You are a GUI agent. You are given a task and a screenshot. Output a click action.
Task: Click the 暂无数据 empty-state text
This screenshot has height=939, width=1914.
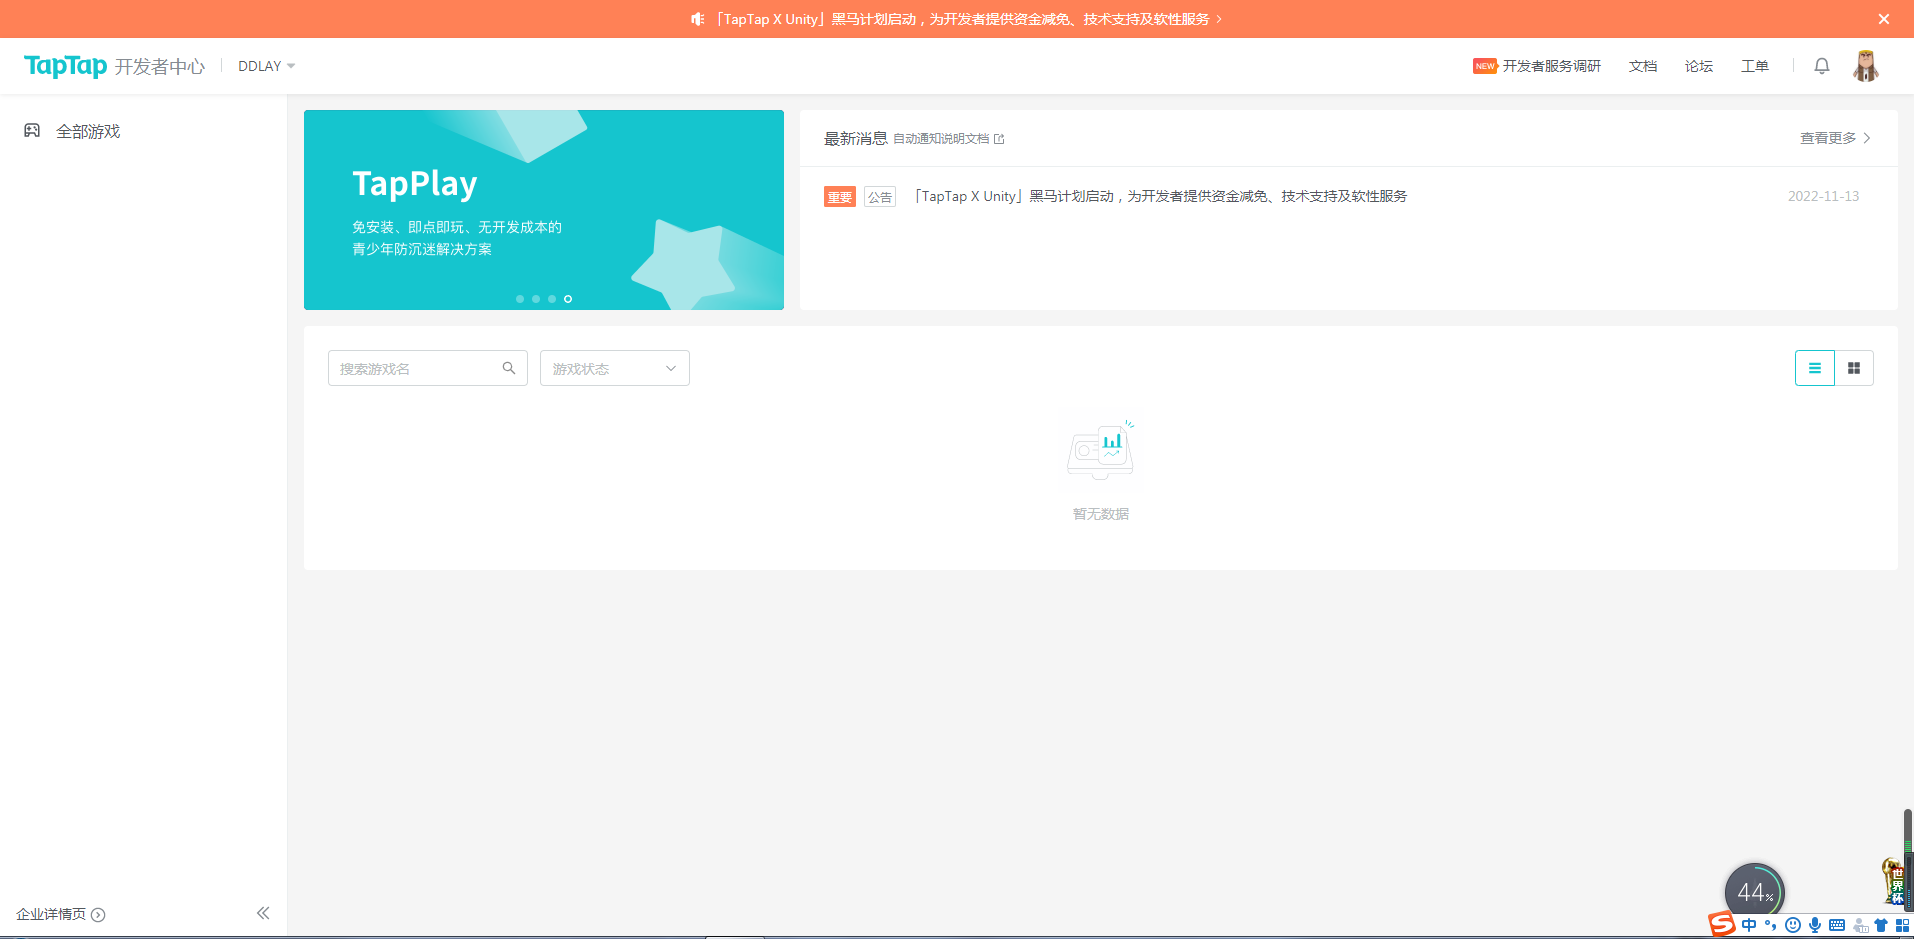tap(1101, 514)
